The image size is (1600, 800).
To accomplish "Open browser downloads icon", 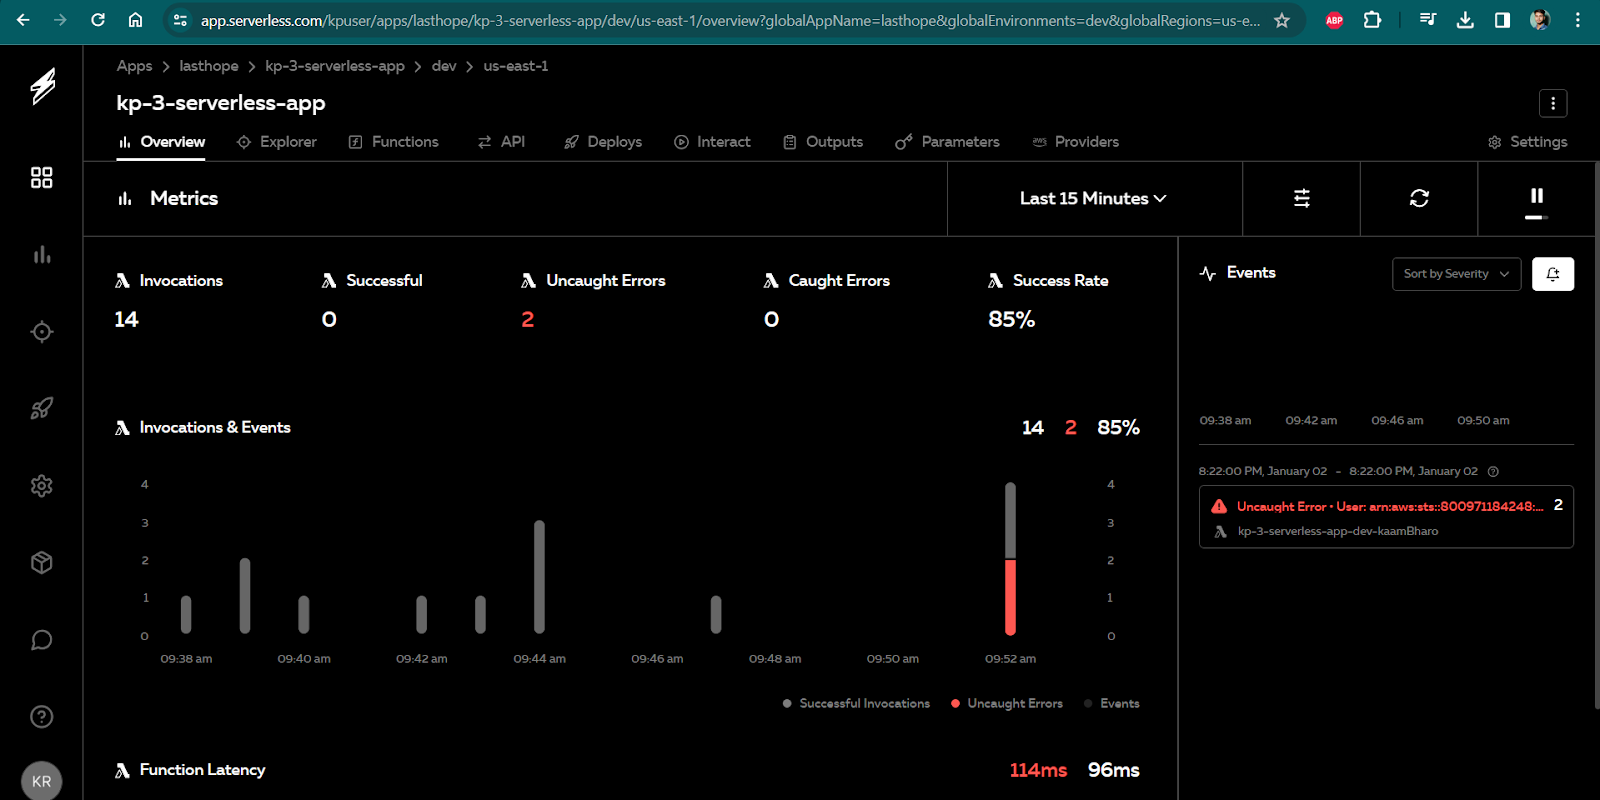I will [x=1465, y=20].
